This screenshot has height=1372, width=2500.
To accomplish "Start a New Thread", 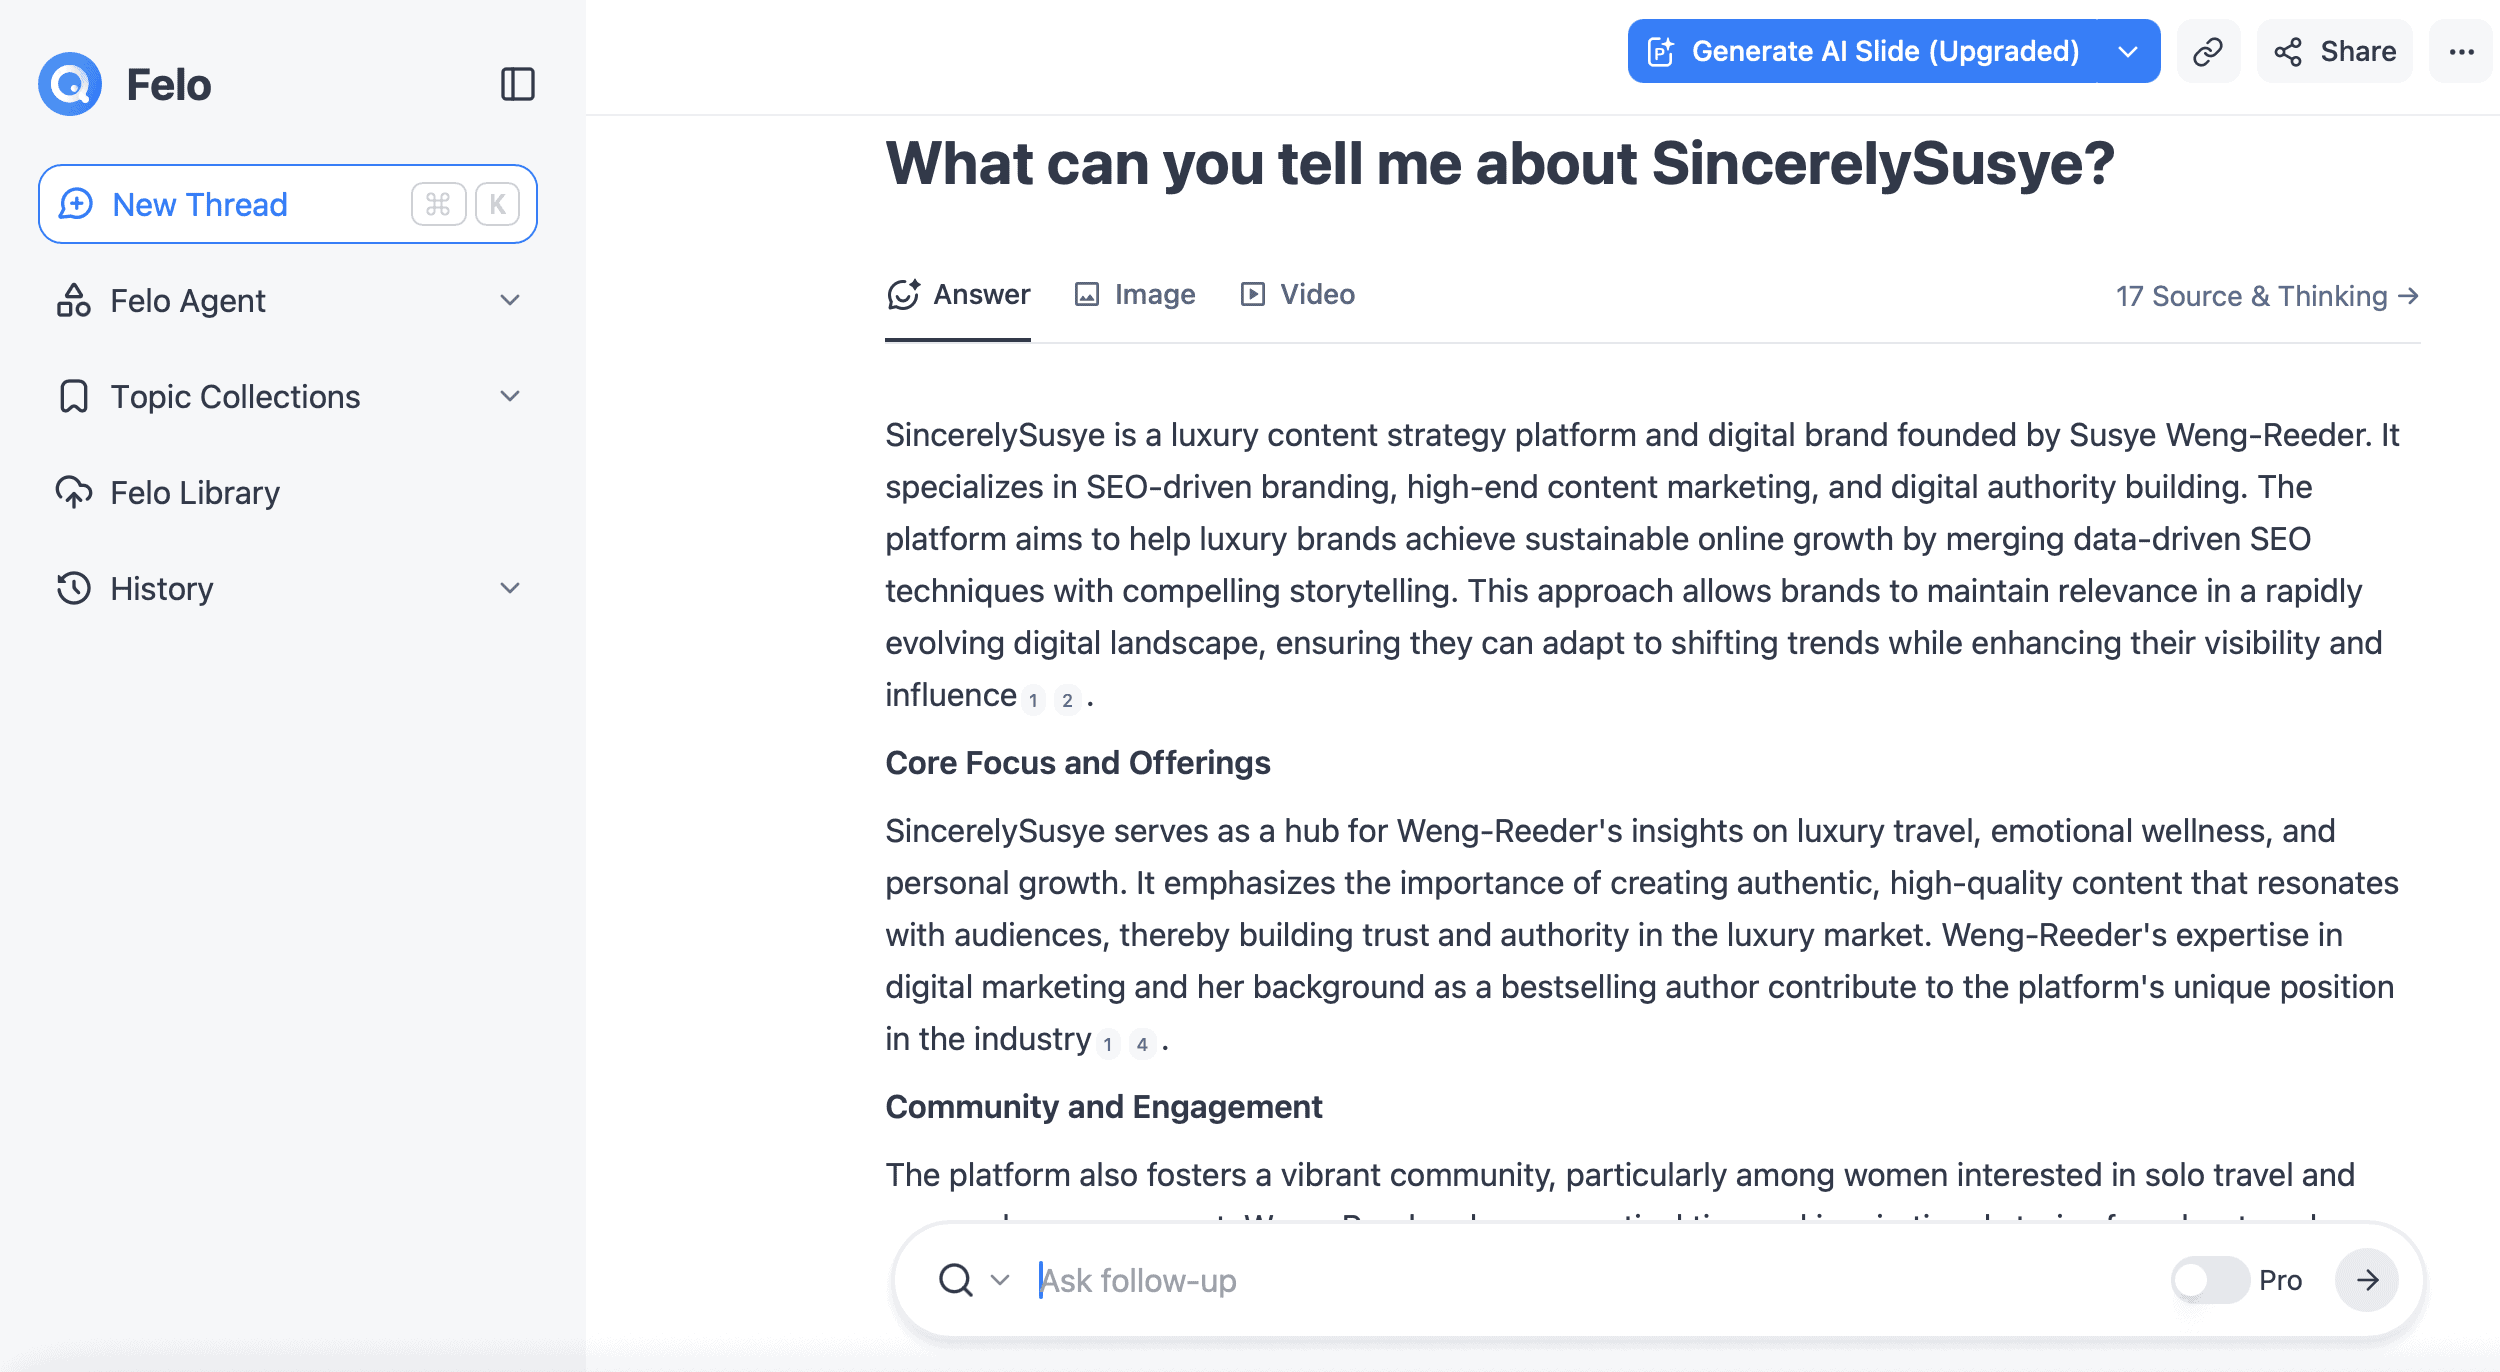I will pos(288,204).
